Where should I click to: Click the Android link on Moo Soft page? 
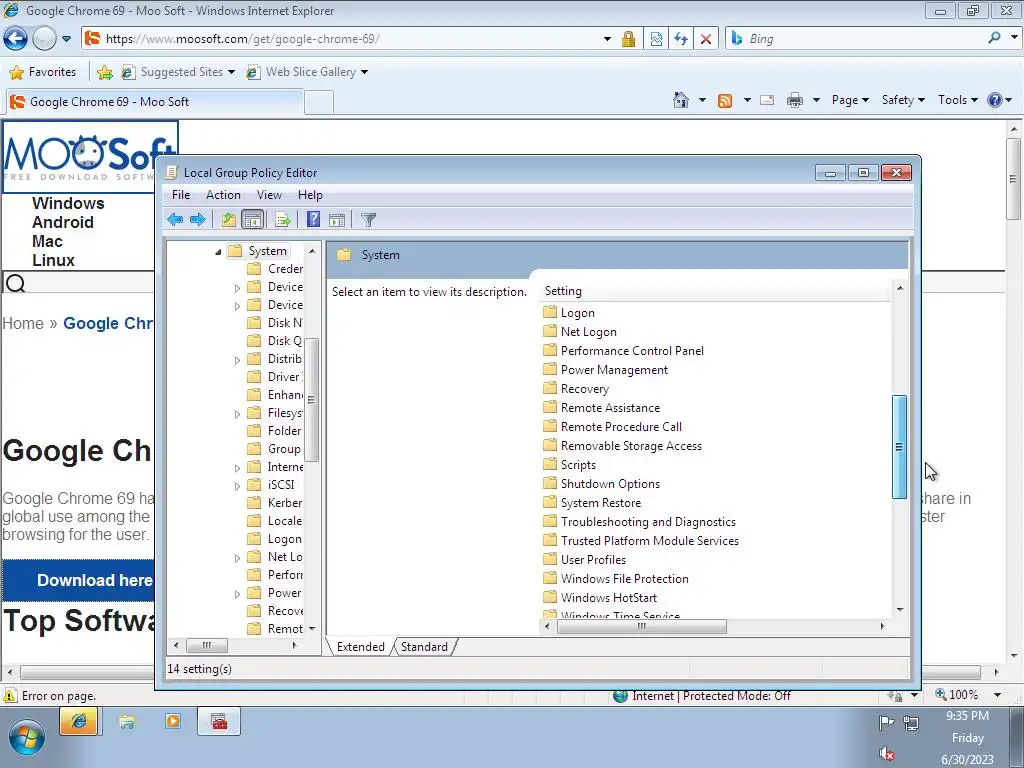pos(63,222)
